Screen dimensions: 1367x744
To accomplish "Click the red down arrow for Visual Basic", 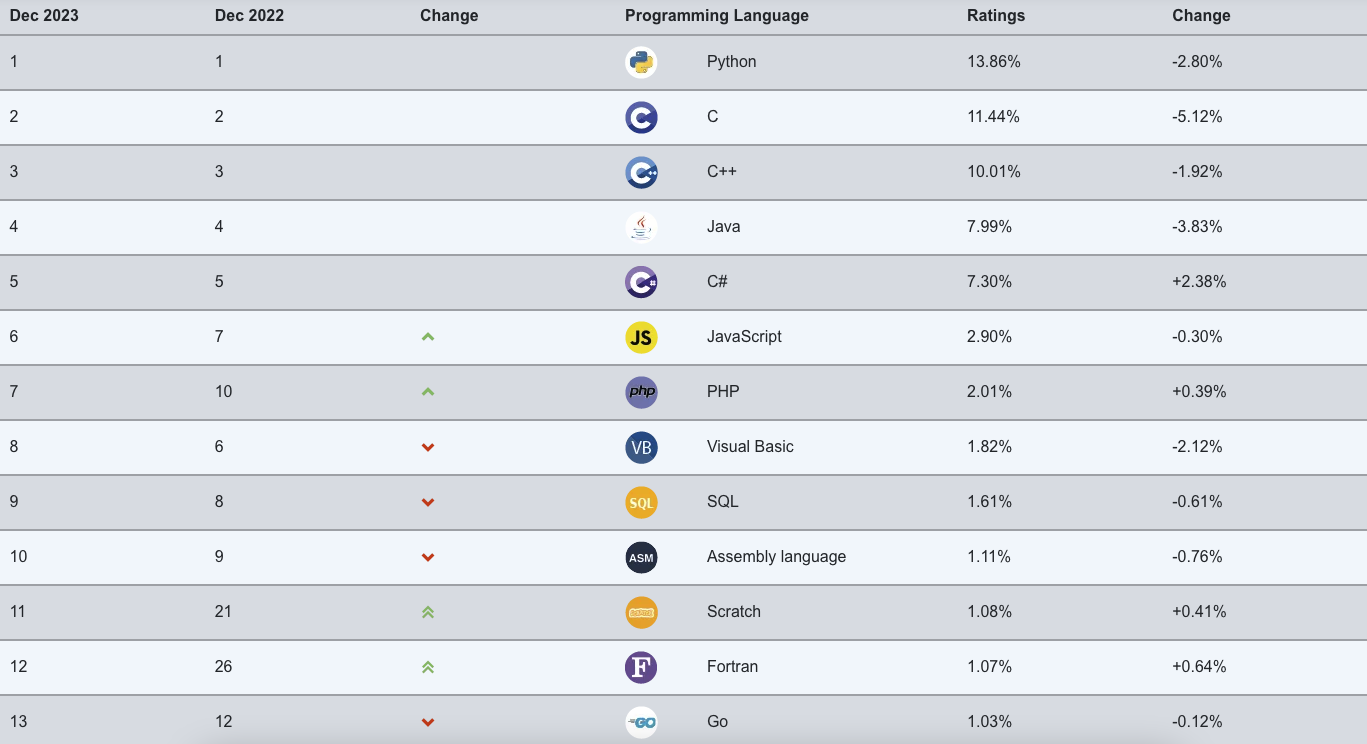I will tap(428, 447).
